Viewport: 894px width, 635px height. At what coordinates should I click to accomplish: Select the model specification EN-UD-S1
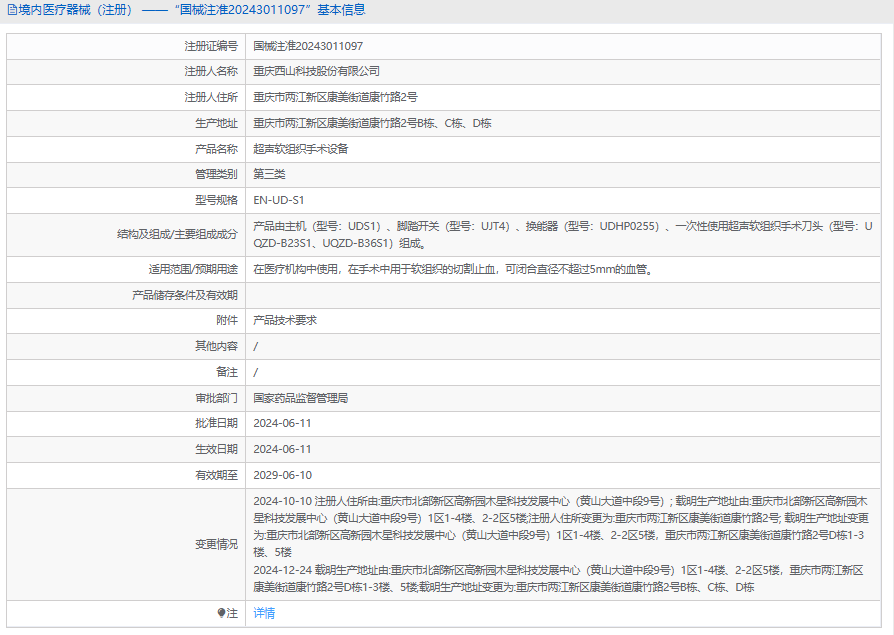tap(278, 200)
